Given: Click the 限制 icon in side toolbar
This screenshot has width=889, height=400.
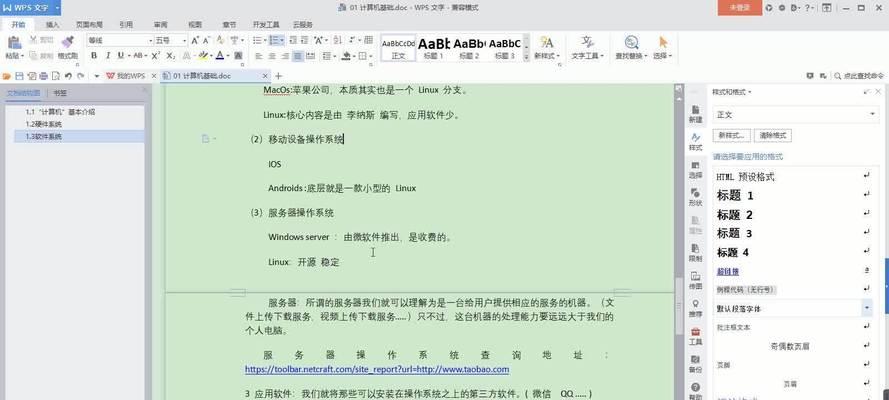Looking at the screenshot, I should (x=695, y=253).
